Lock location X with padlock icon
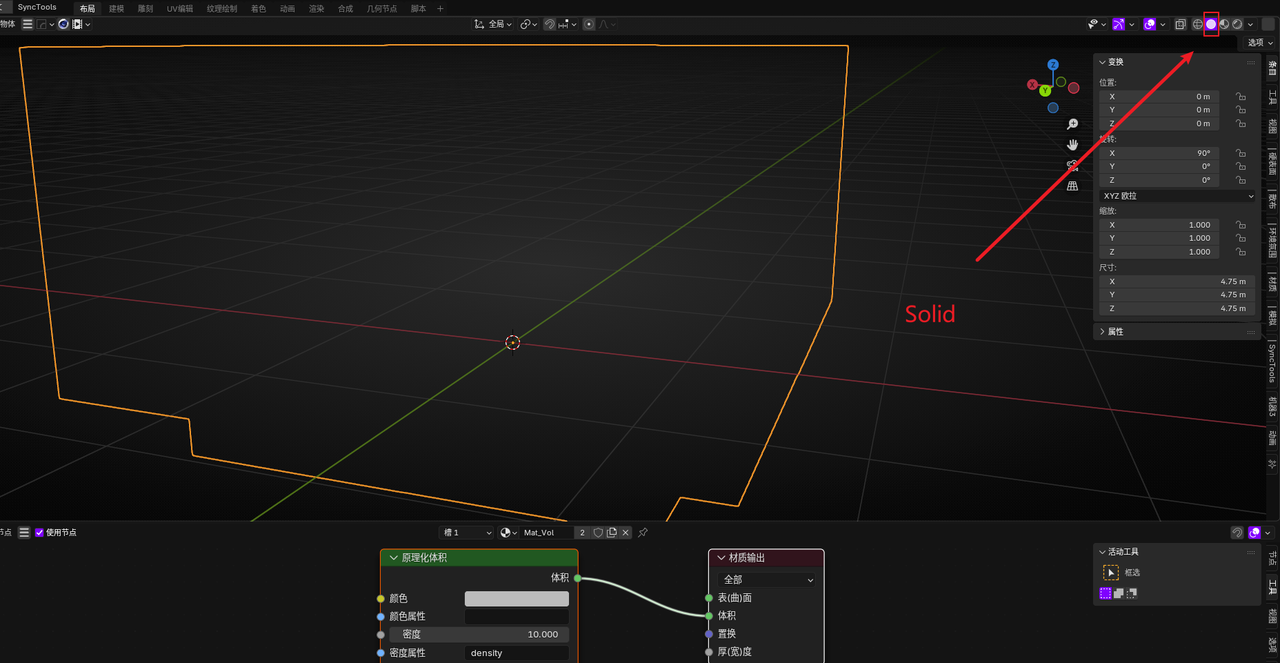 [x=1241, y=97]
